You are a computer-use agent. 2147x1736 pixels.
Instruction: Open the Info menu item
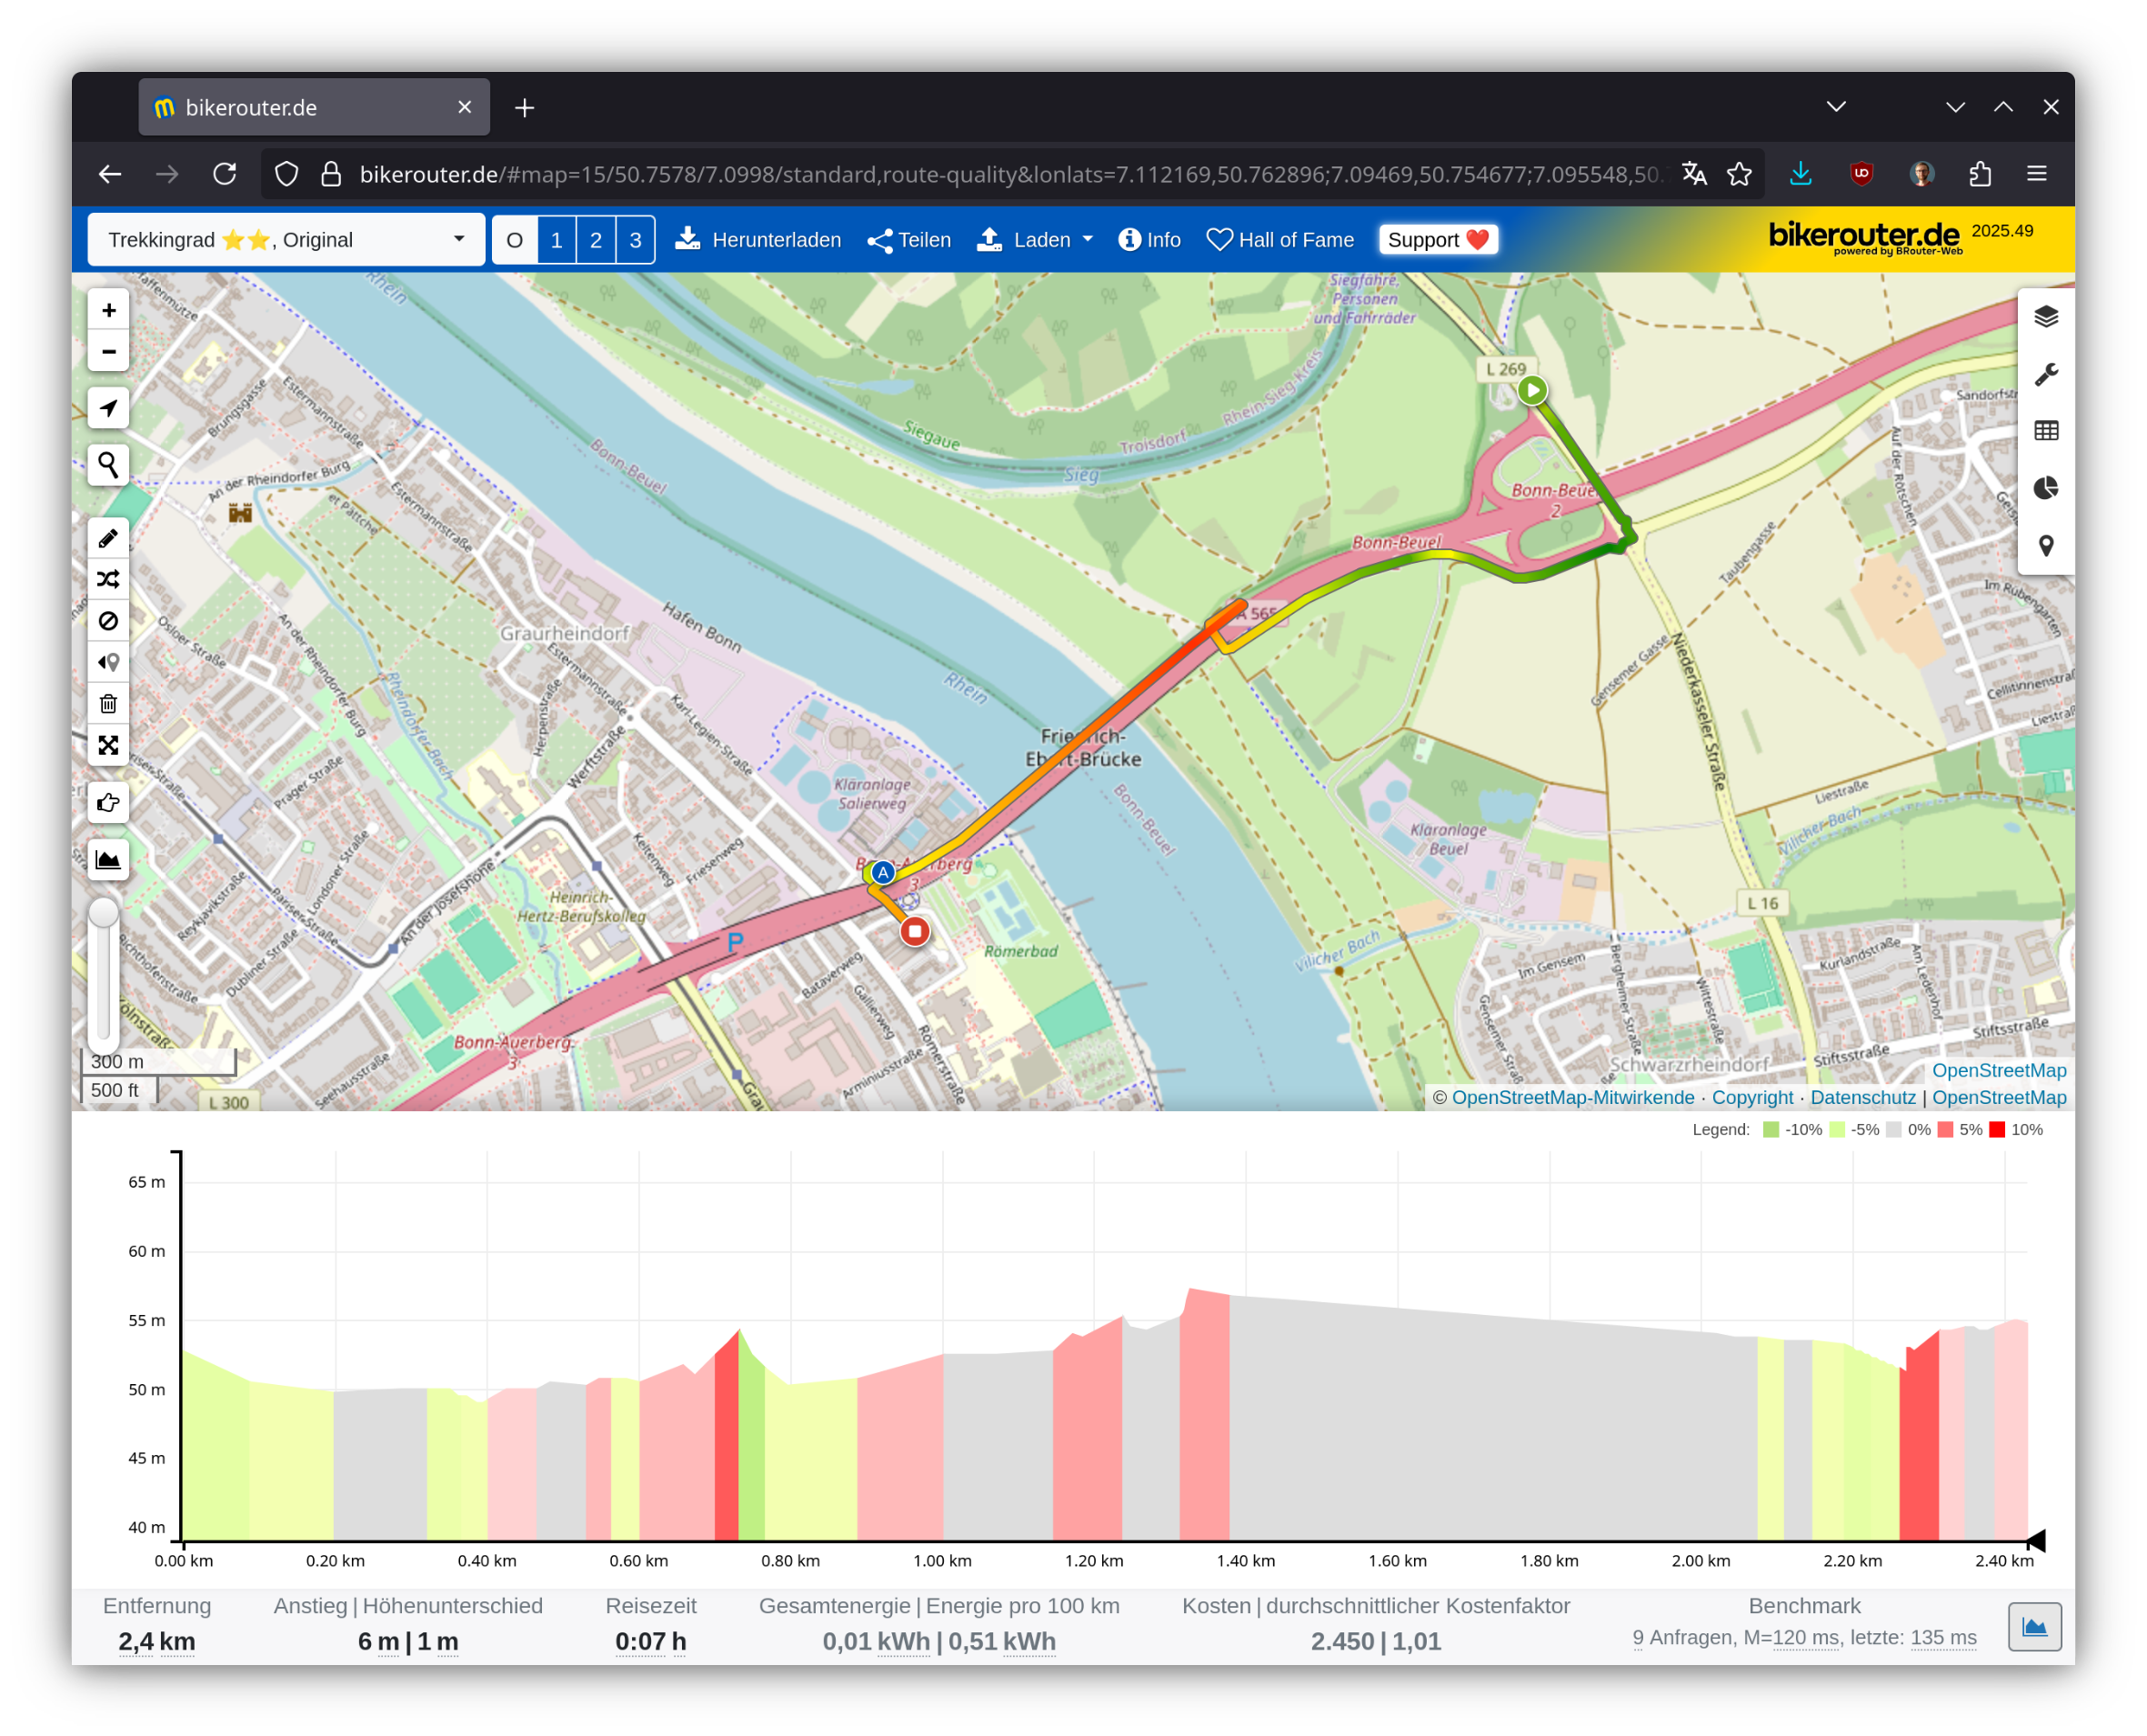[1150, 240]
